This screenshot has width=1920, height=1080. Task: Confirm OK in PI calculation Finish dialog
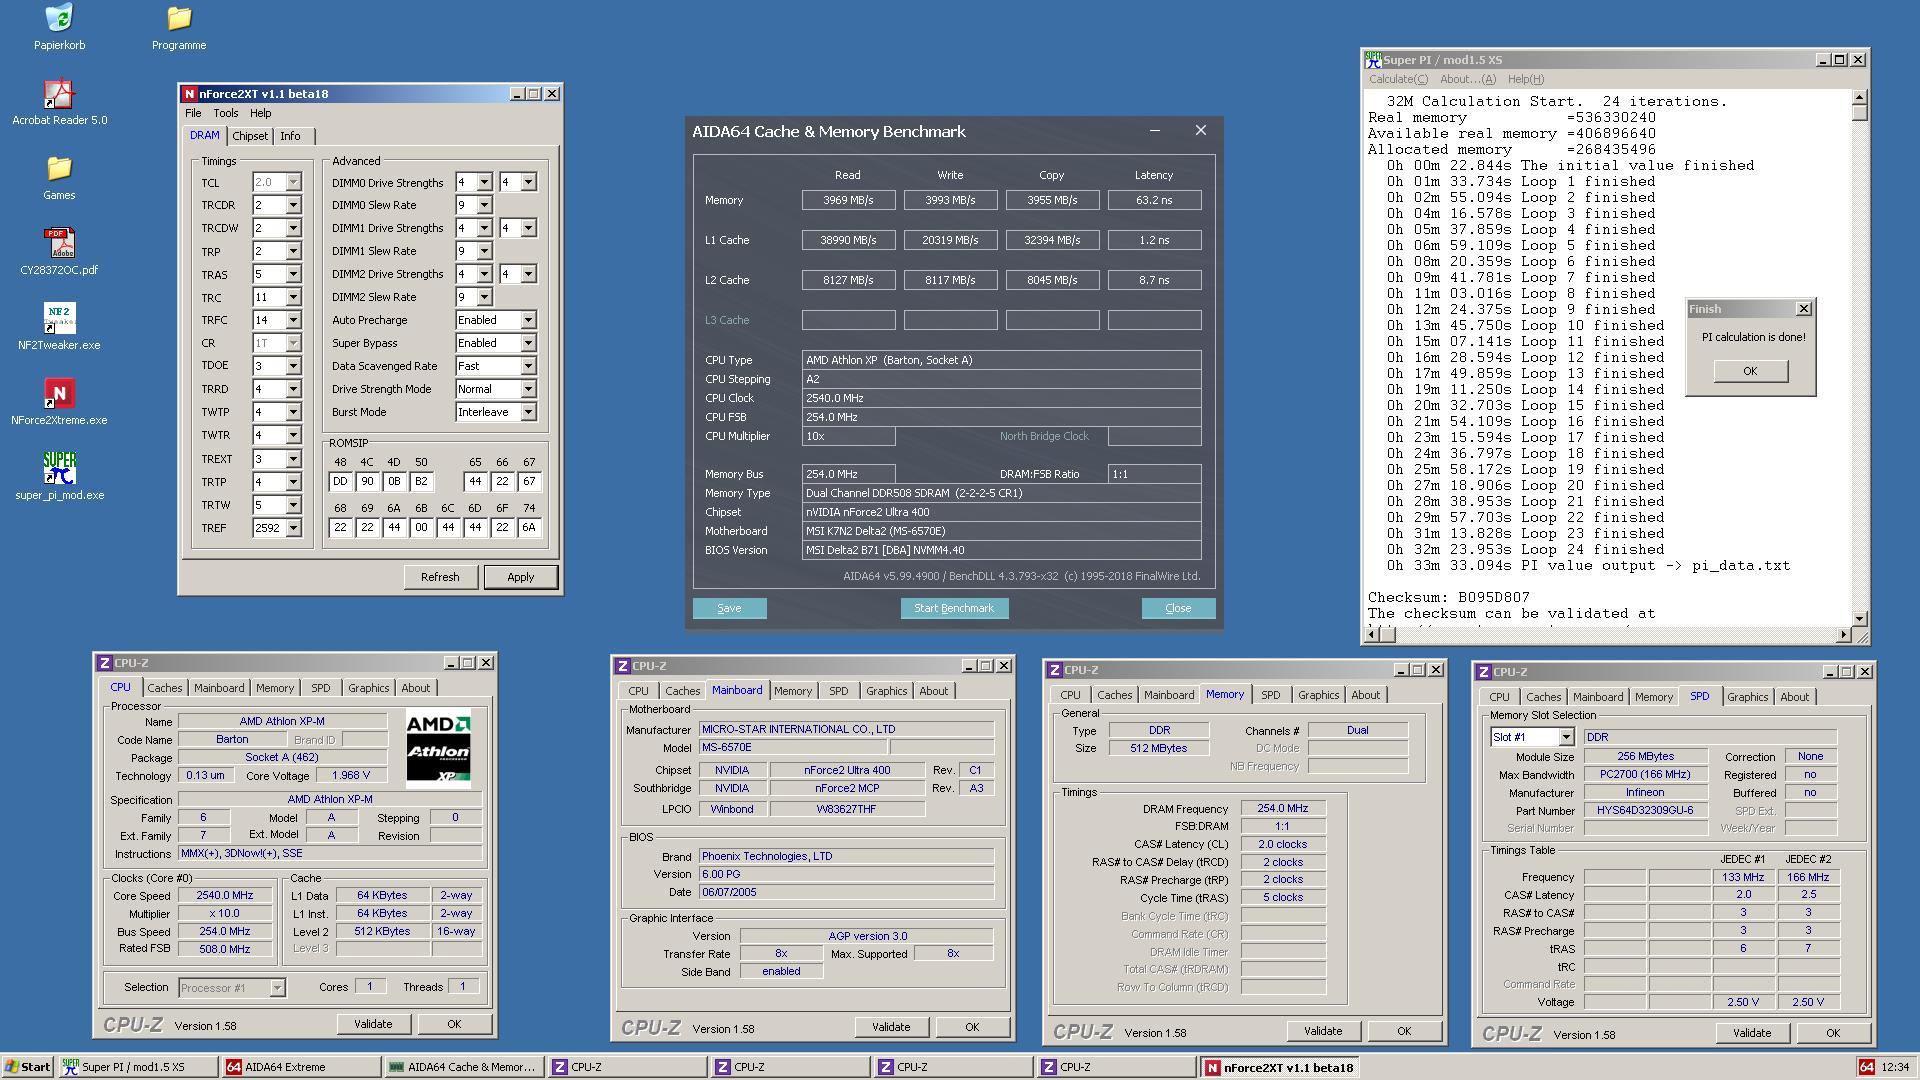pyautogui.click(x=1750, y=371)
